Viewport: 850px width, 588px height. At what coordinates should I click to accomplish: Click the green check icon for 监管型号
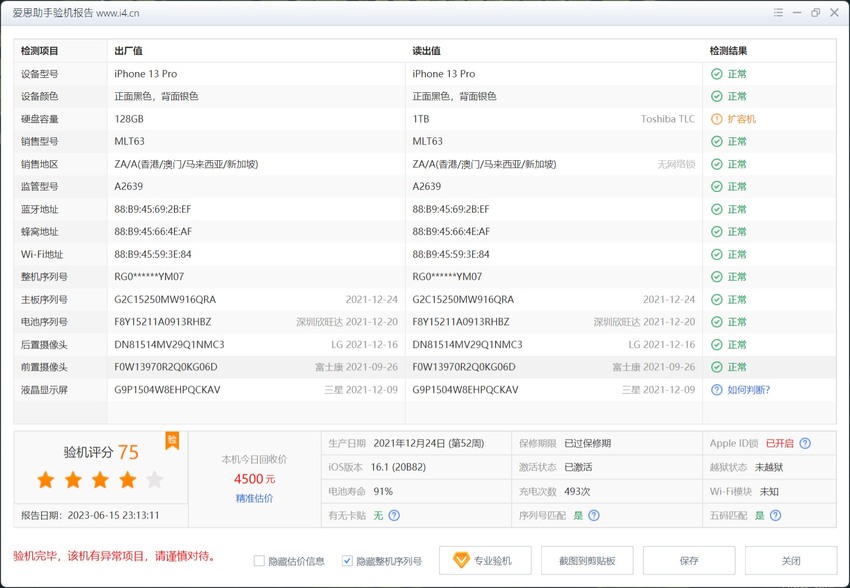[x=717, y=186]
